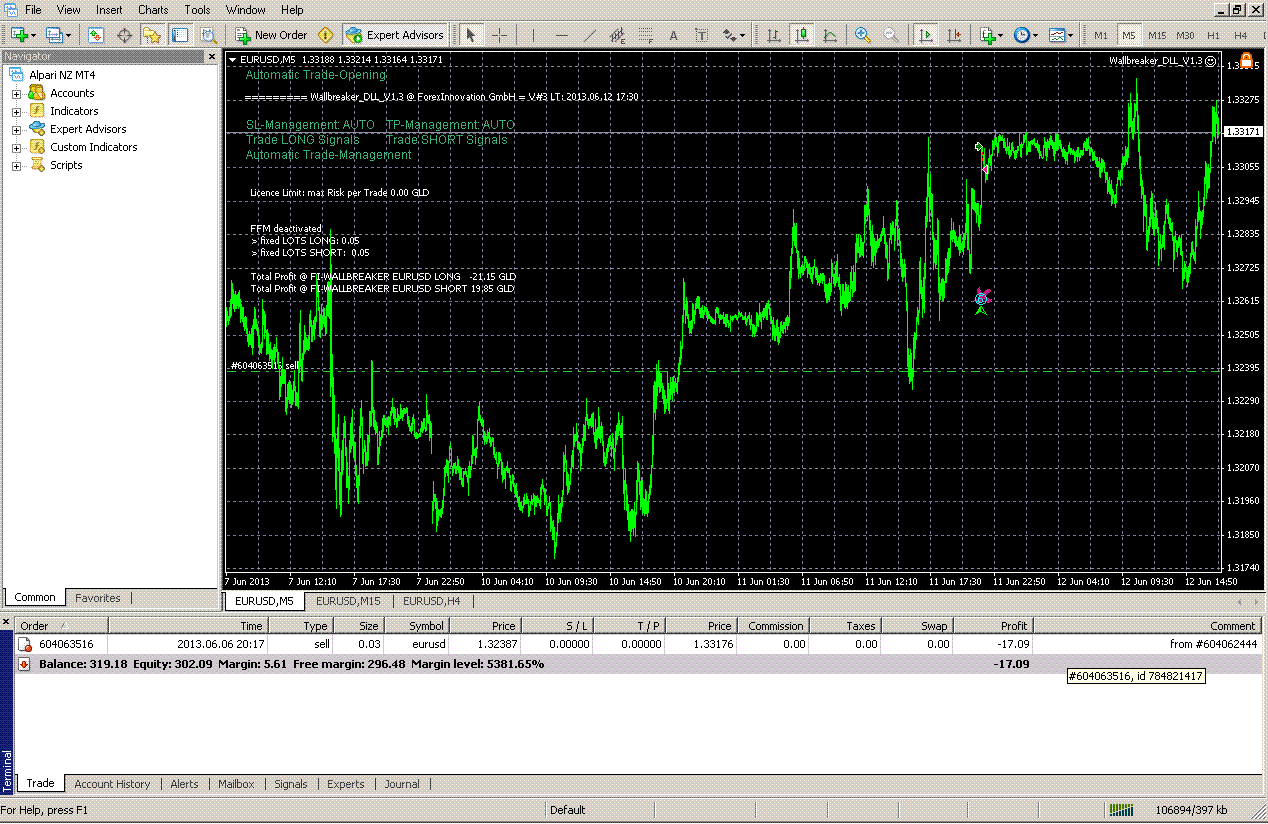Image resolution: width=1268 pixels, height=824 pixels.
Task: Select the Draw Text Label tool
Action: (701, 35)
